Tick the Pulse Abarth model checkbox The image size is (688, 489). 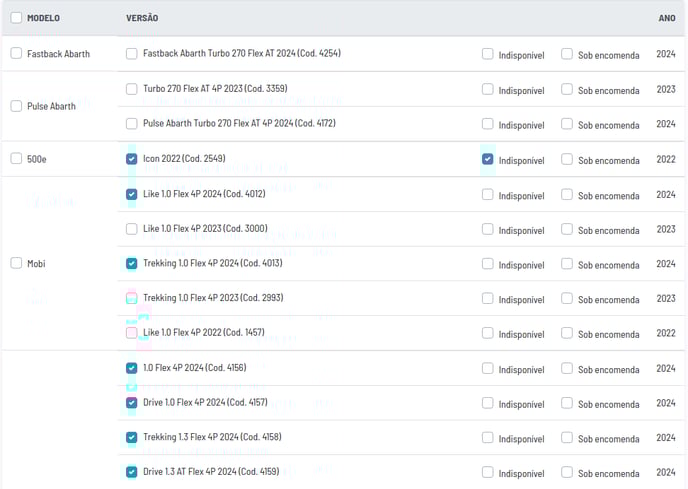click(16, 106)
